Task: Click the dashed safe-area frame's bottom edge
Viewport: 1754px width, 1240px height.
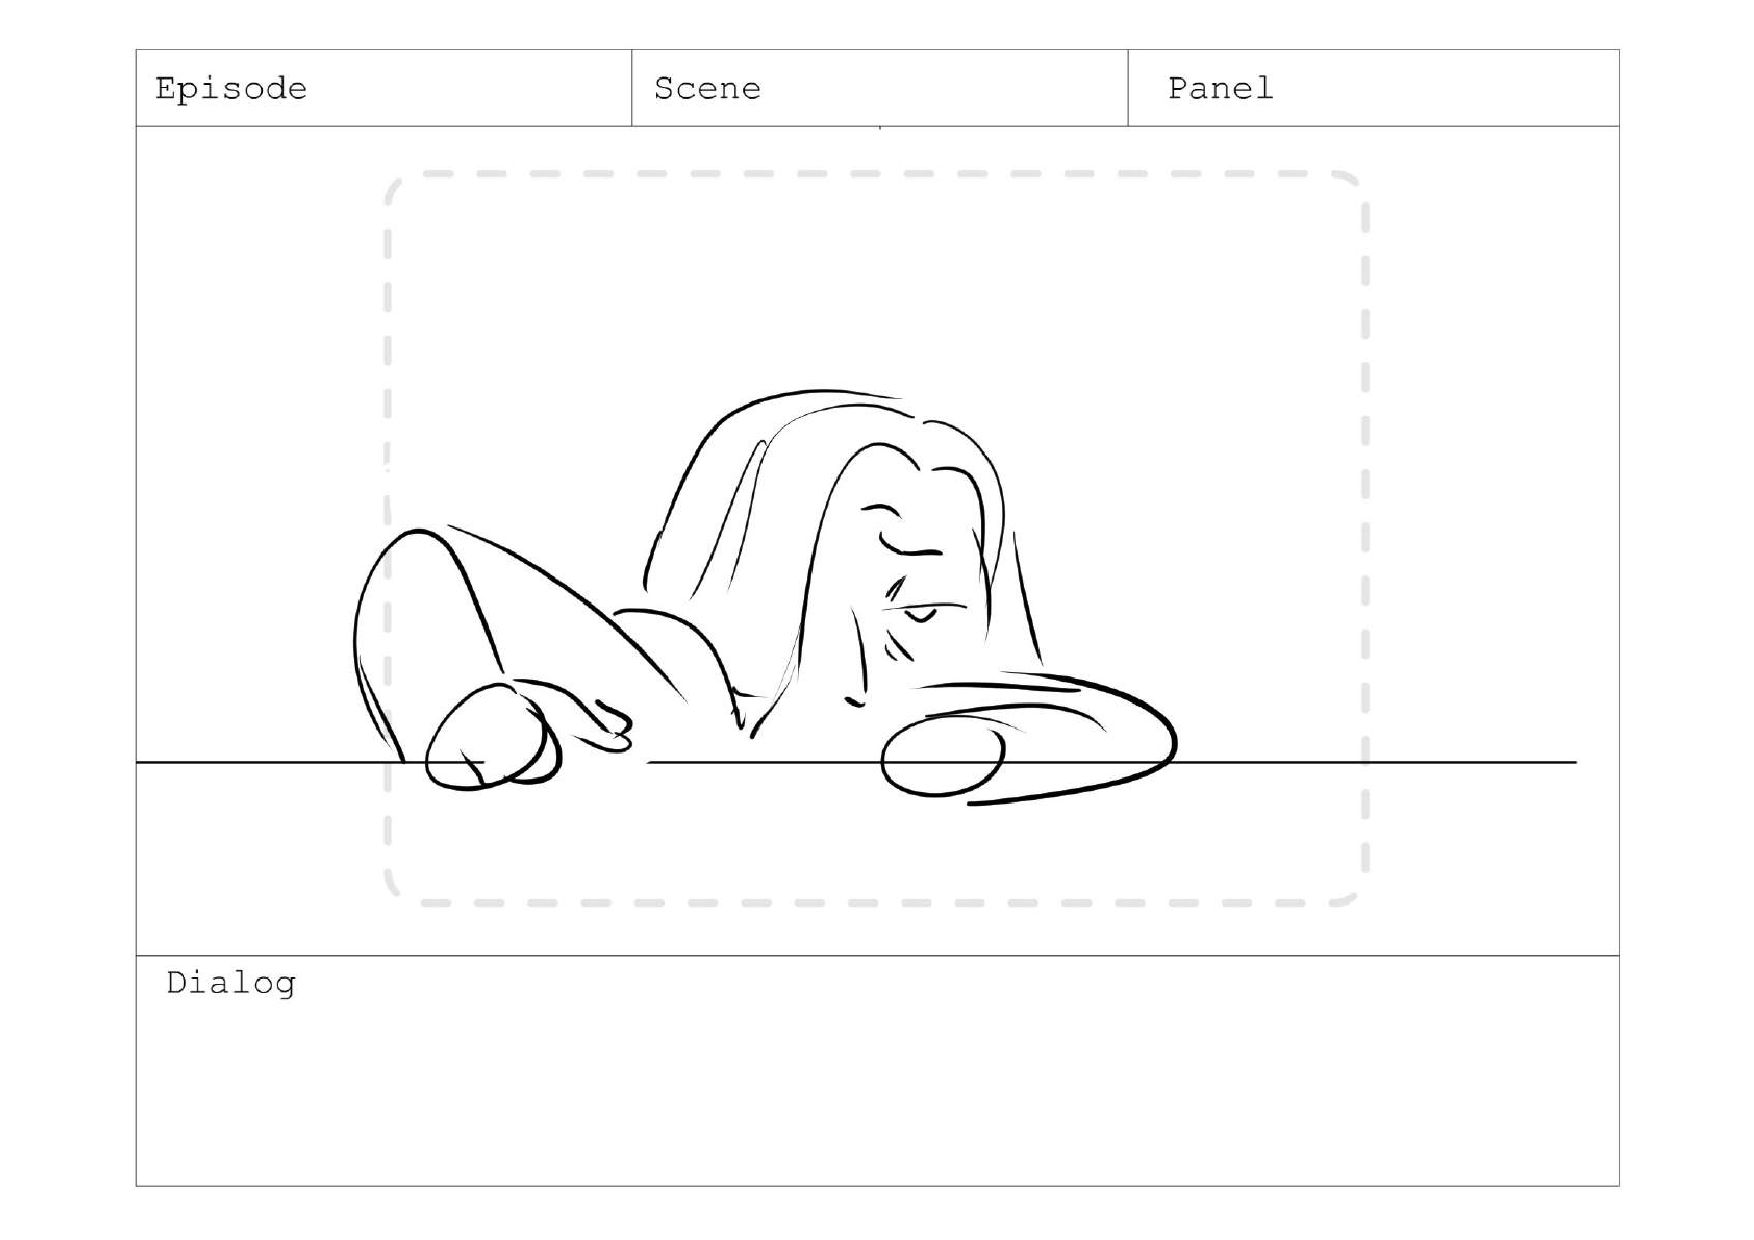Action: 876,903
